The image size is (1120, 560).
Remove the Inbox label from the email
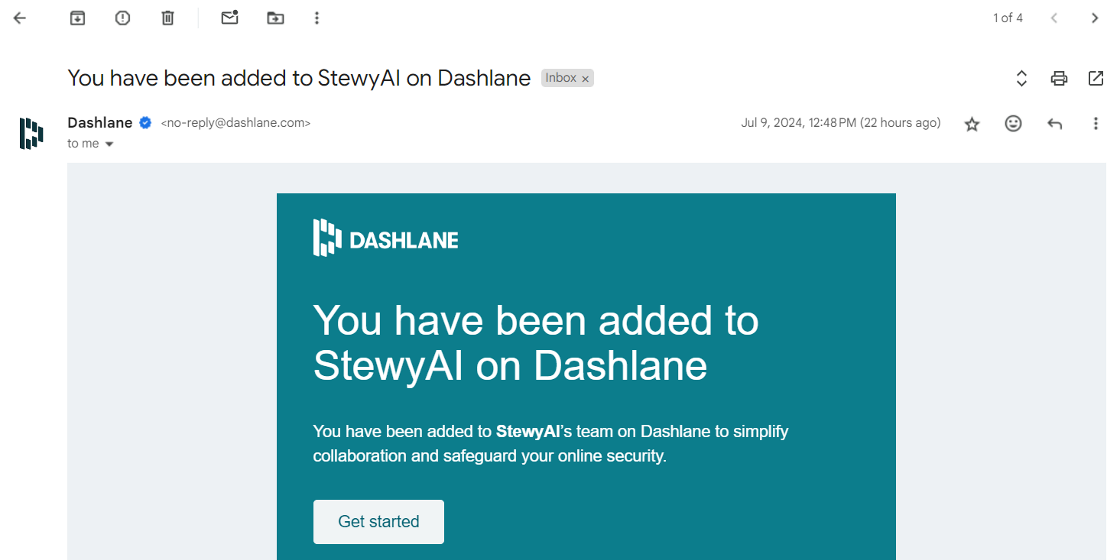click(585, 79)
